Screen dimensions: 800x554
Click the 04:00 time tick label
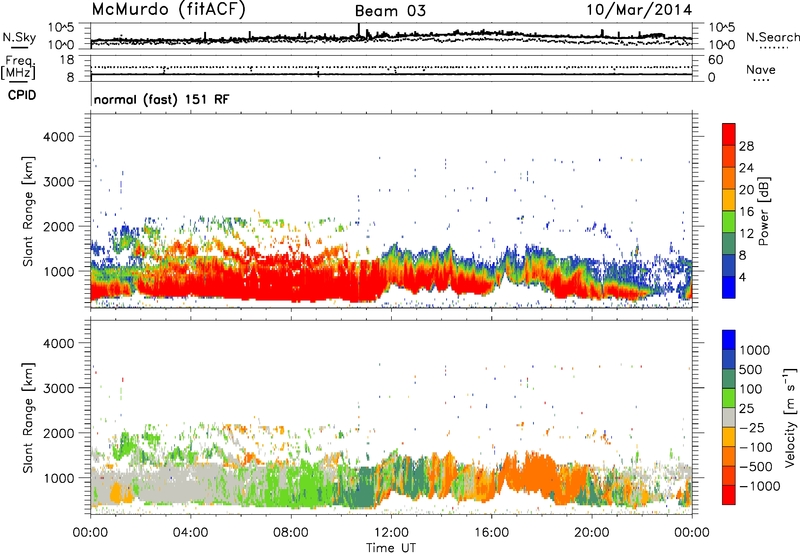coord(190,533)
